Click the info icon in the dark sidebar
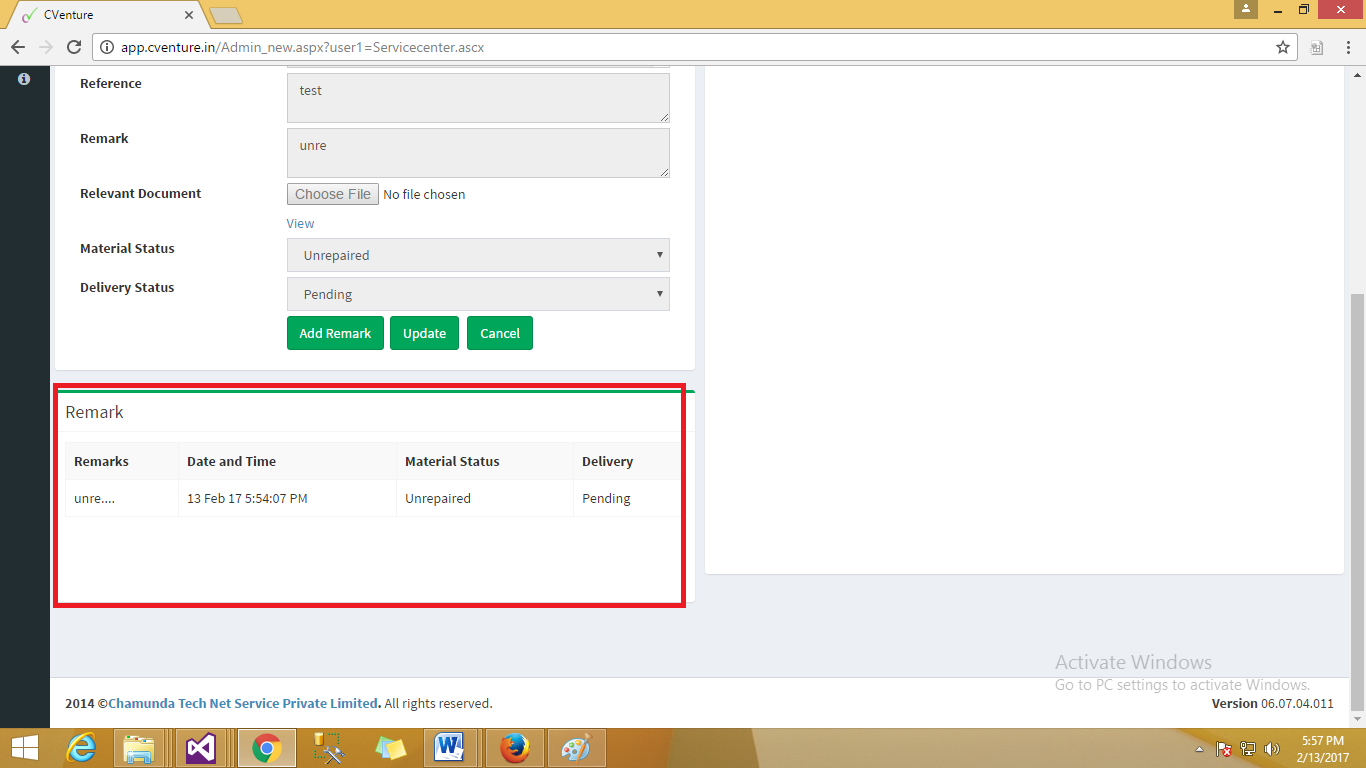The width and height of the screenshot is (1366, 768). click(24, 79)
